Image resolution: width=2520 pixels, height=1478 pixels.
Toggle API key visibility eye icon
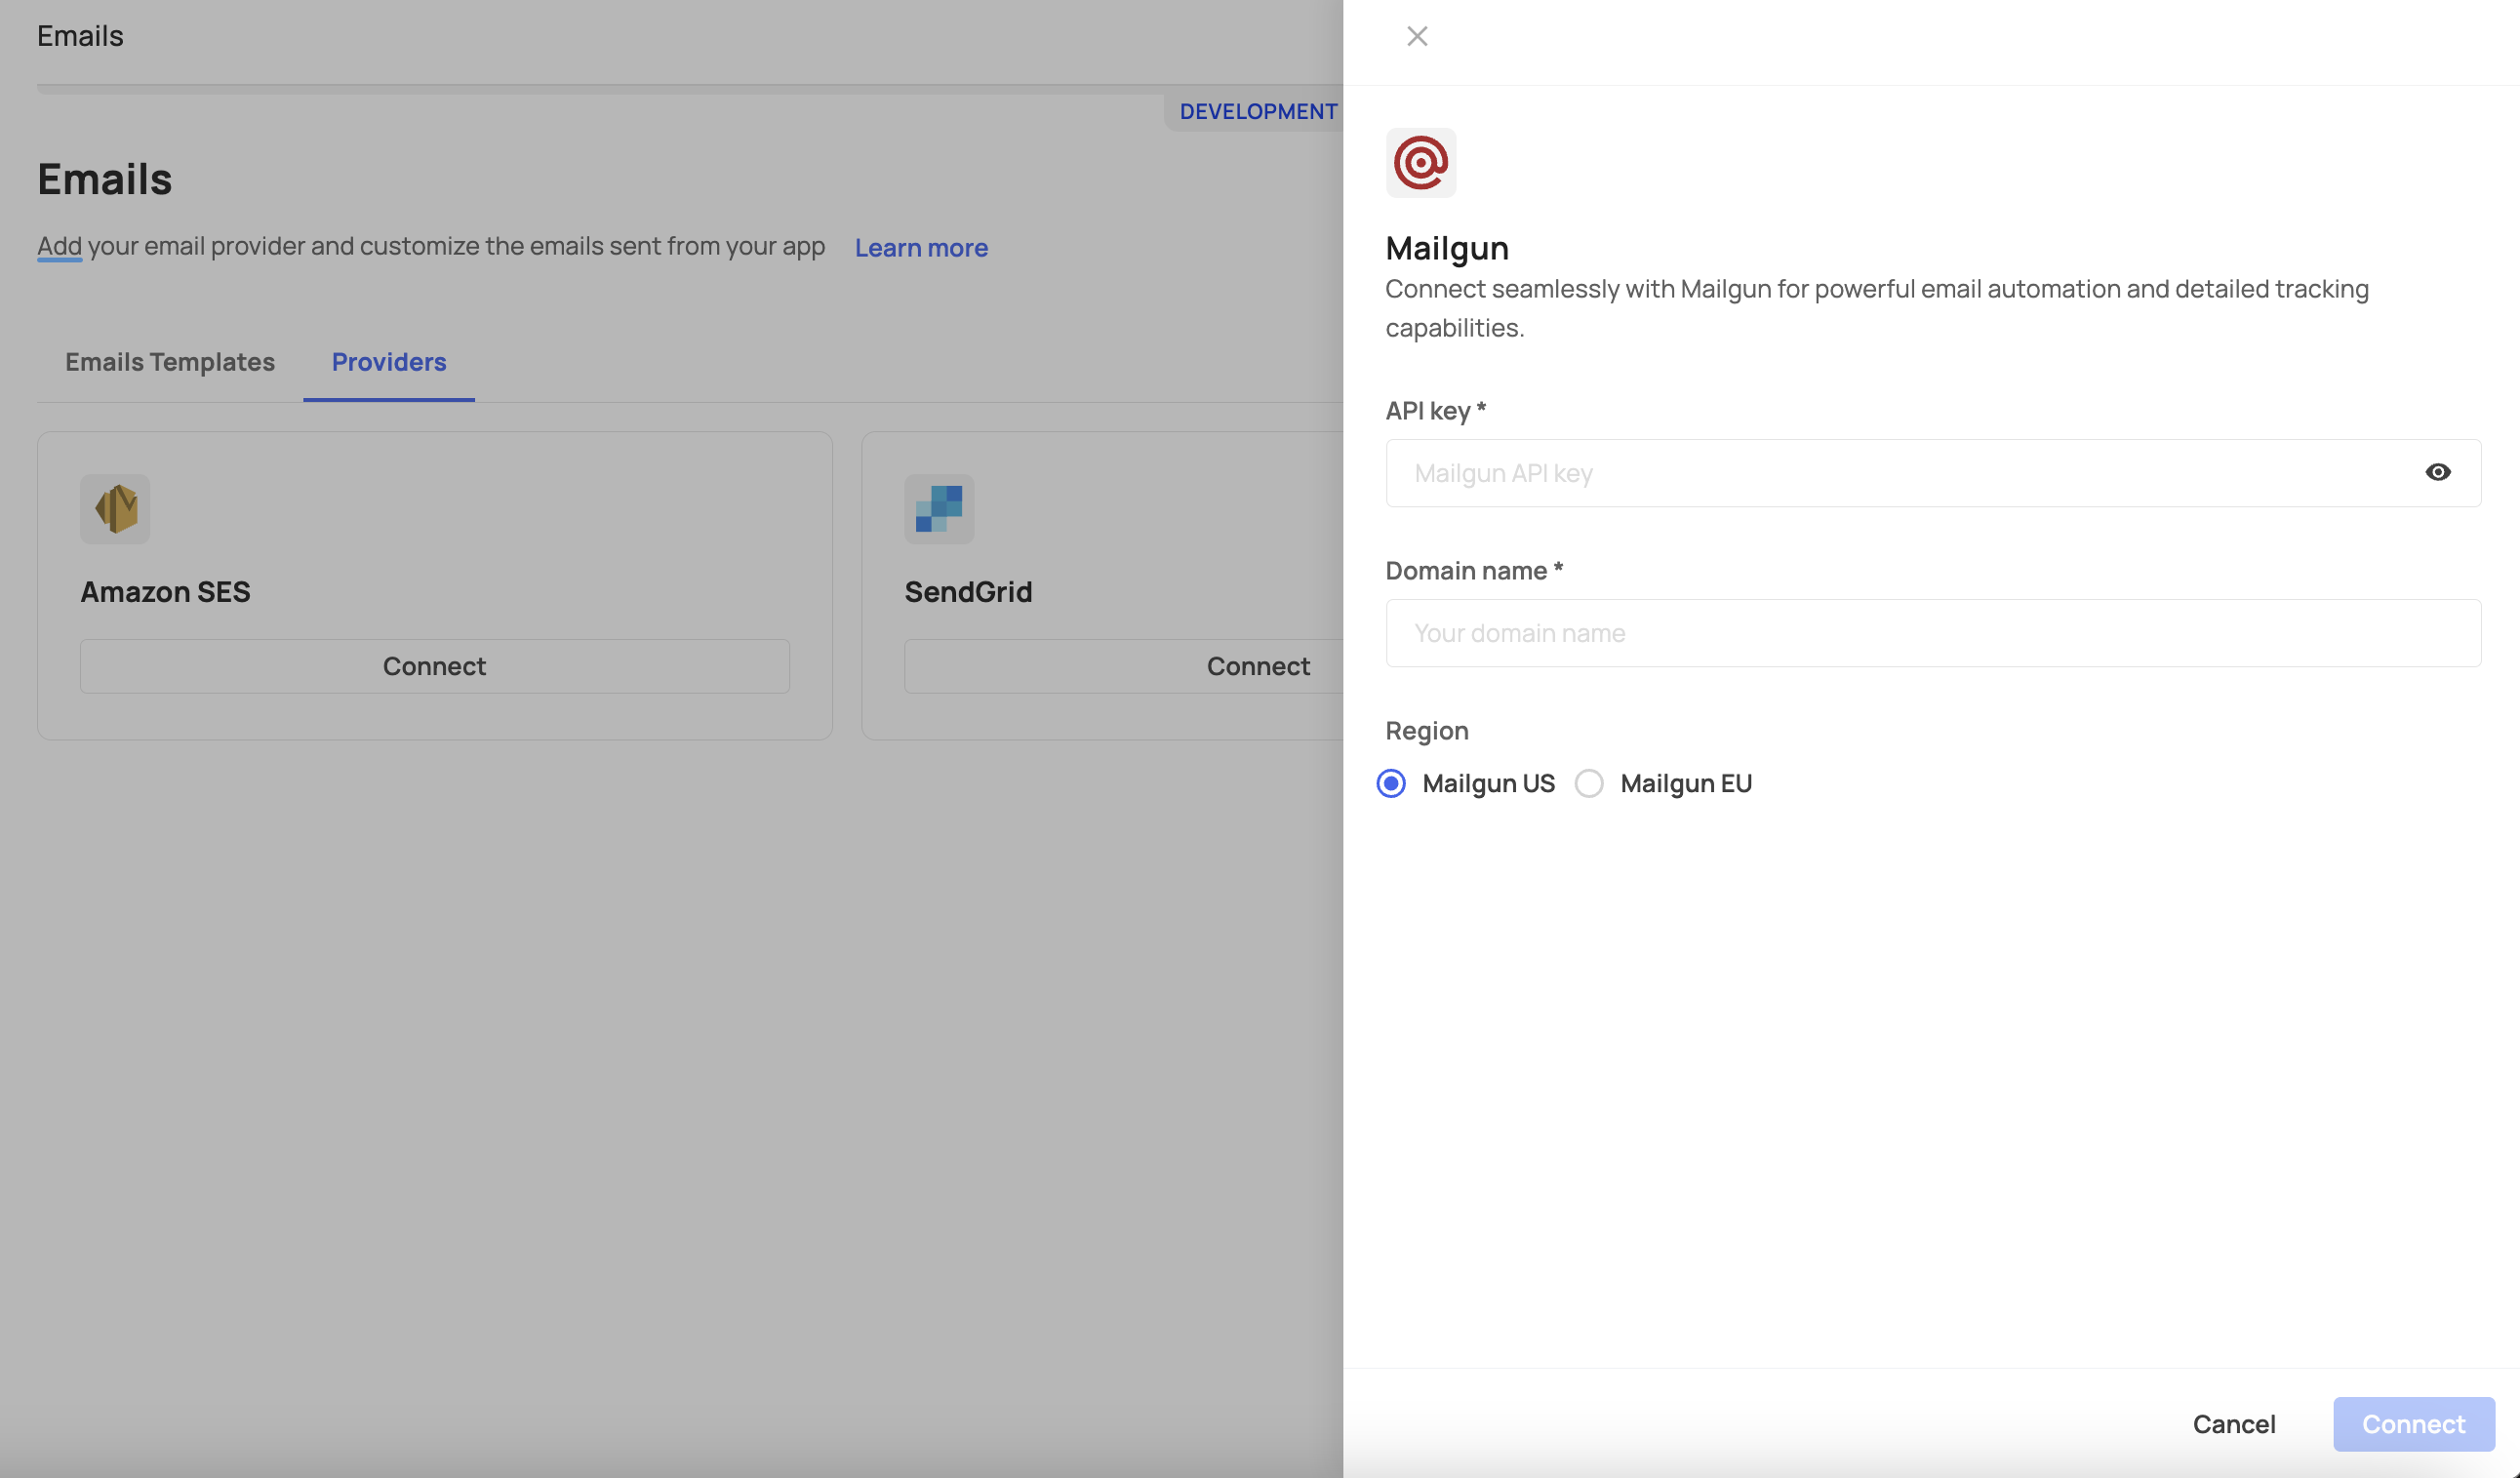(x=2437, y=472)
